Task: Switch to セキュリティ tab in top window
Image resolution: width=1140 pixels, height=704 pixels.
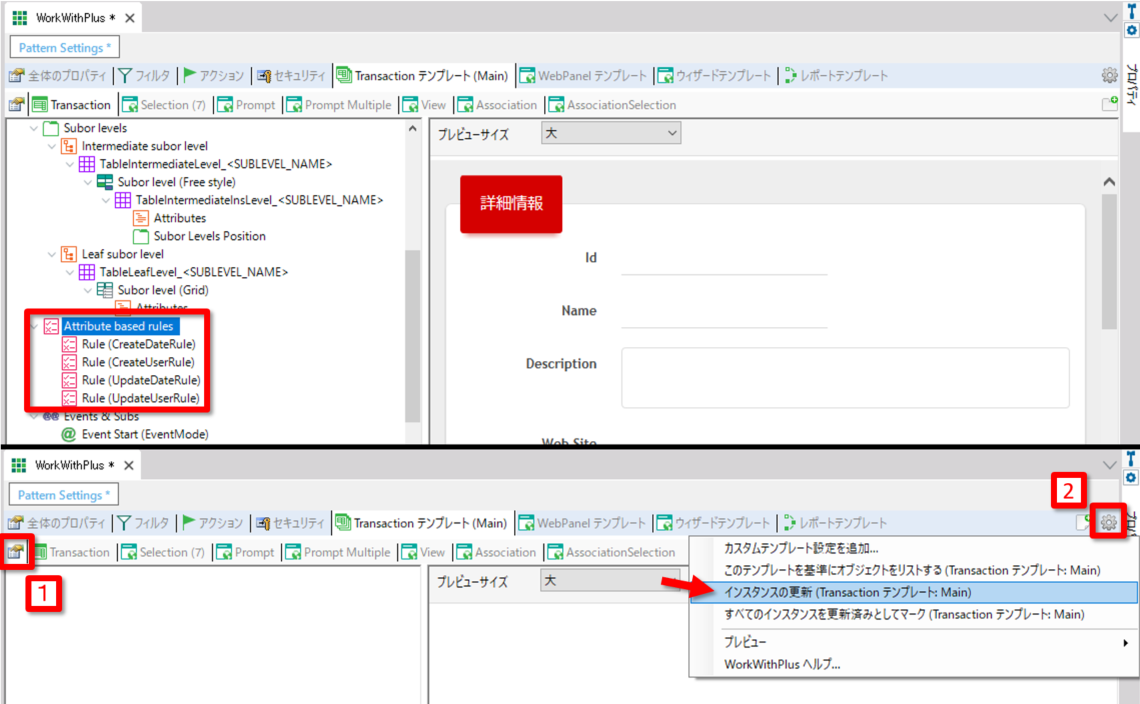Action: (292, 76)
